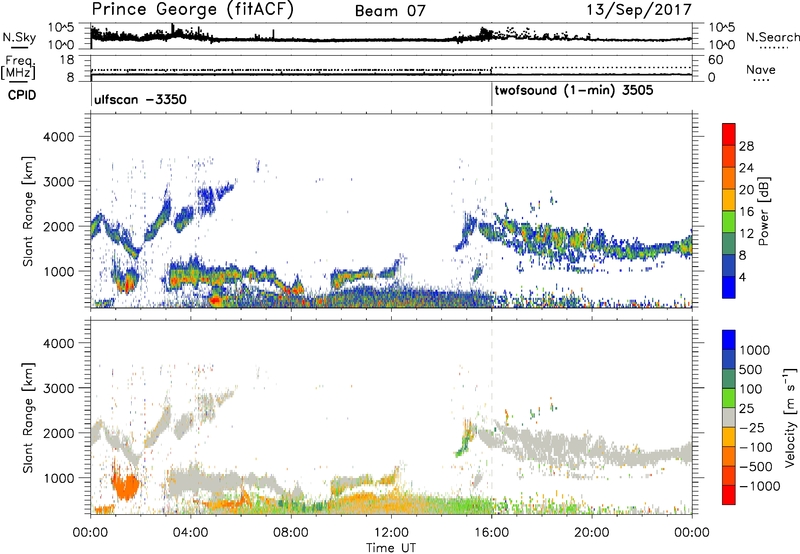The width and height of the screenshot is (800, 554).
Task: Click the velocity panel 'Slant Range [km]' label
Action: (x=28, y=417)
